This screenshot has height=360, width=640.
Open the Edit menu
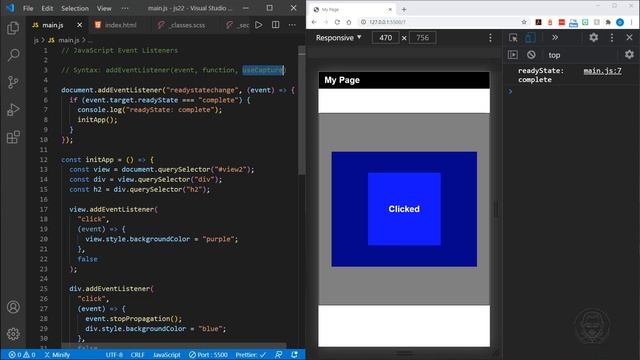click(47, 8)
